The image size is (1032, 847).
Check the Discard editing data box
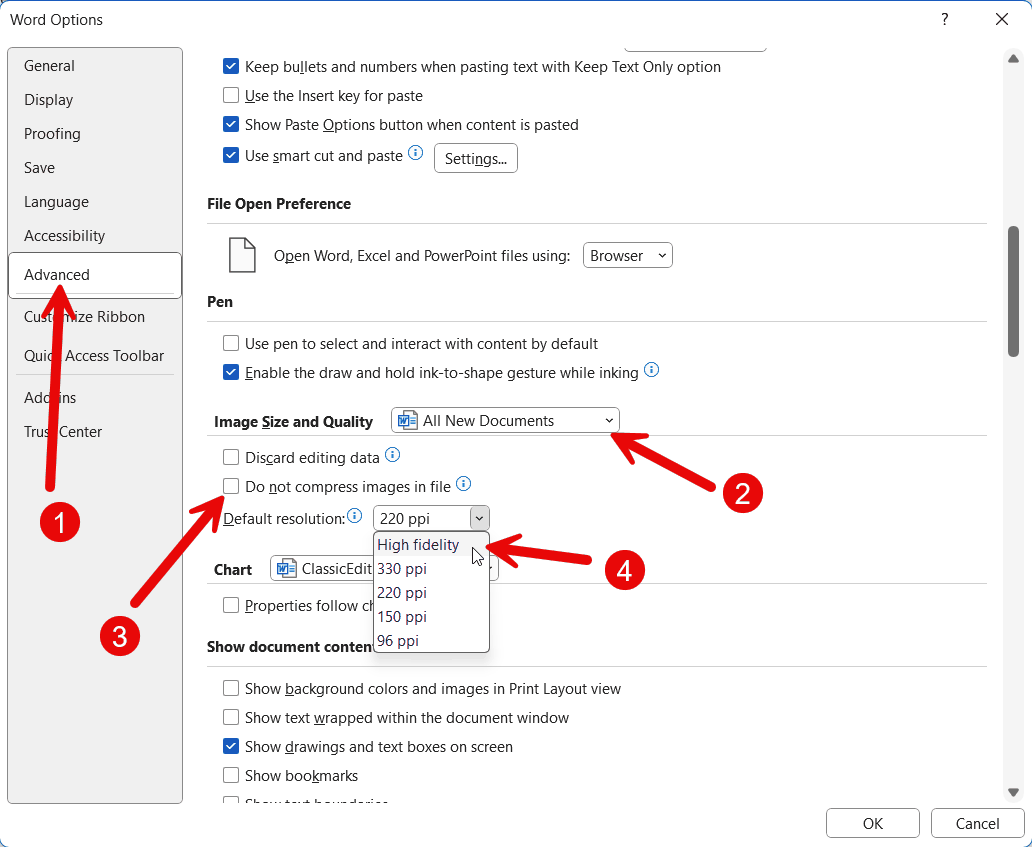[x=230, y=457]
